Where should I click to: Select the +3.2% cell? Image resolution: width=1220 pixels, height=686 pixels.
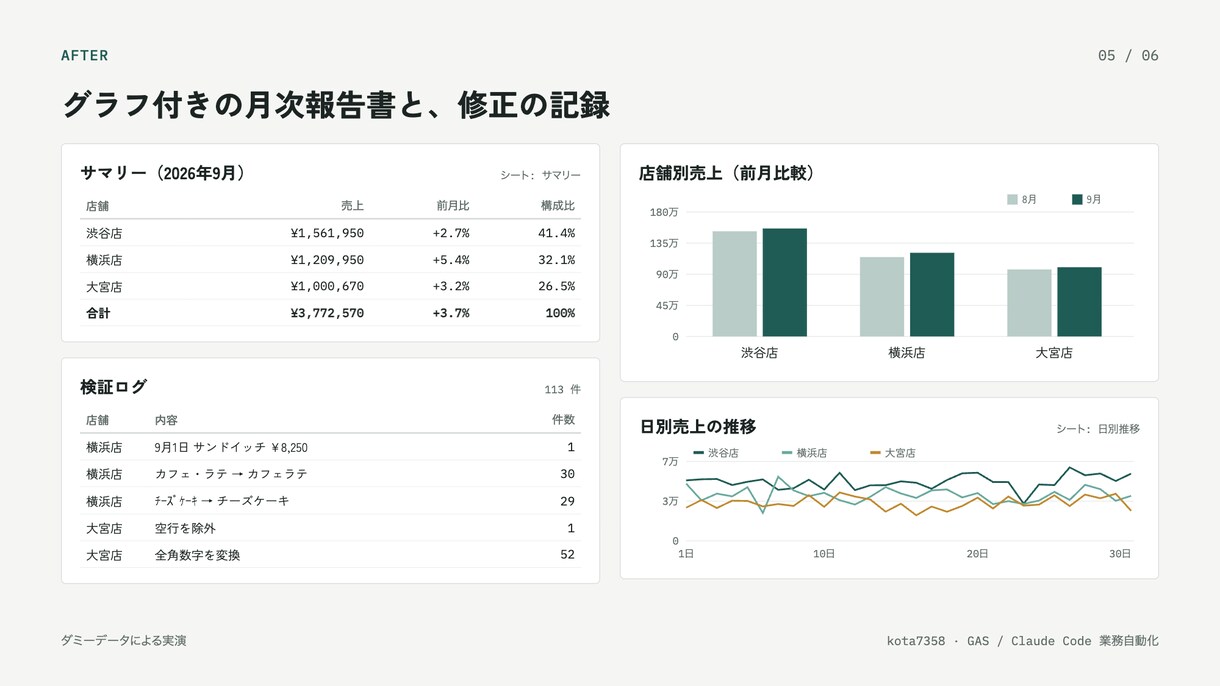click(451, 287)
